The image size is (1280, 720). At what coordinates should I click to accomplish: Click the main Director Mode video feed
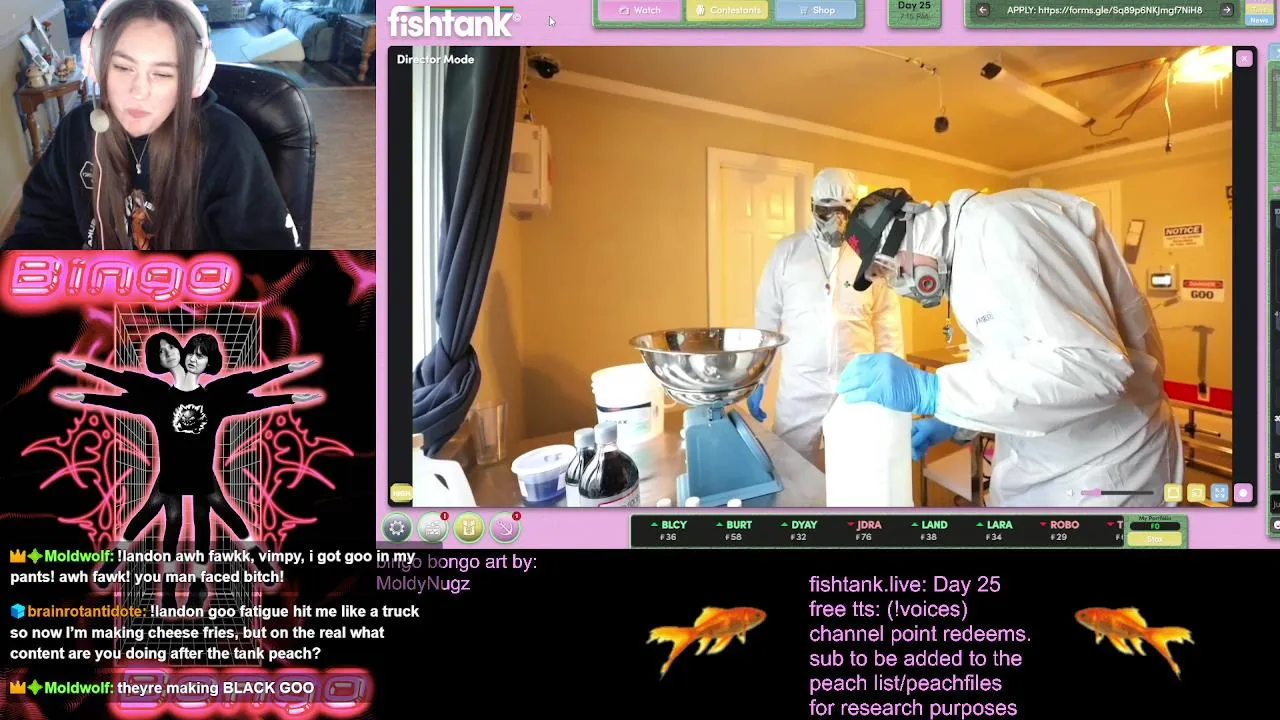click(x=820, y=275)
